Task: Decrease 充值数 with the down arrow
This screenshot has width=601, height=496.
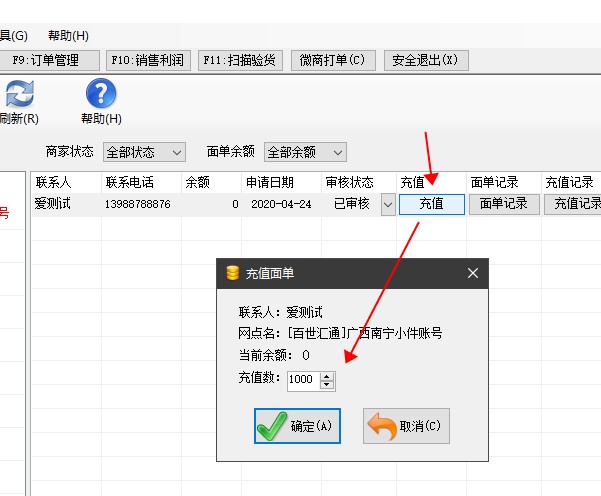Action: pyautogui.click(x=328, y=385)
